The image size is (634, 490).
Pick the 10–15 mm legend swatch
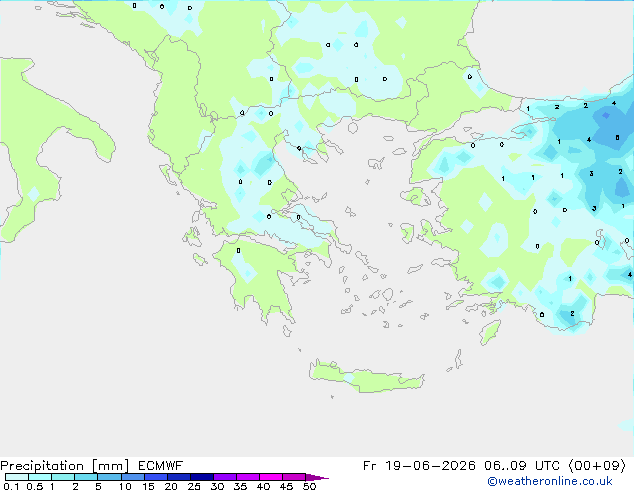pos(132,477)
